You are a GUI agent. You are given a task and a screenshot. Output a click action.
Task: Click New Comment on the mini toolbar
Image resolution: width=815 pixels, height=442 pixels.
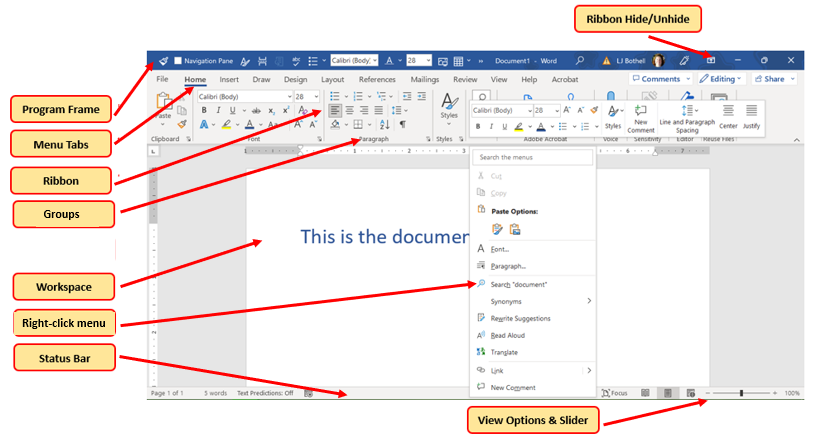[641, 116]
